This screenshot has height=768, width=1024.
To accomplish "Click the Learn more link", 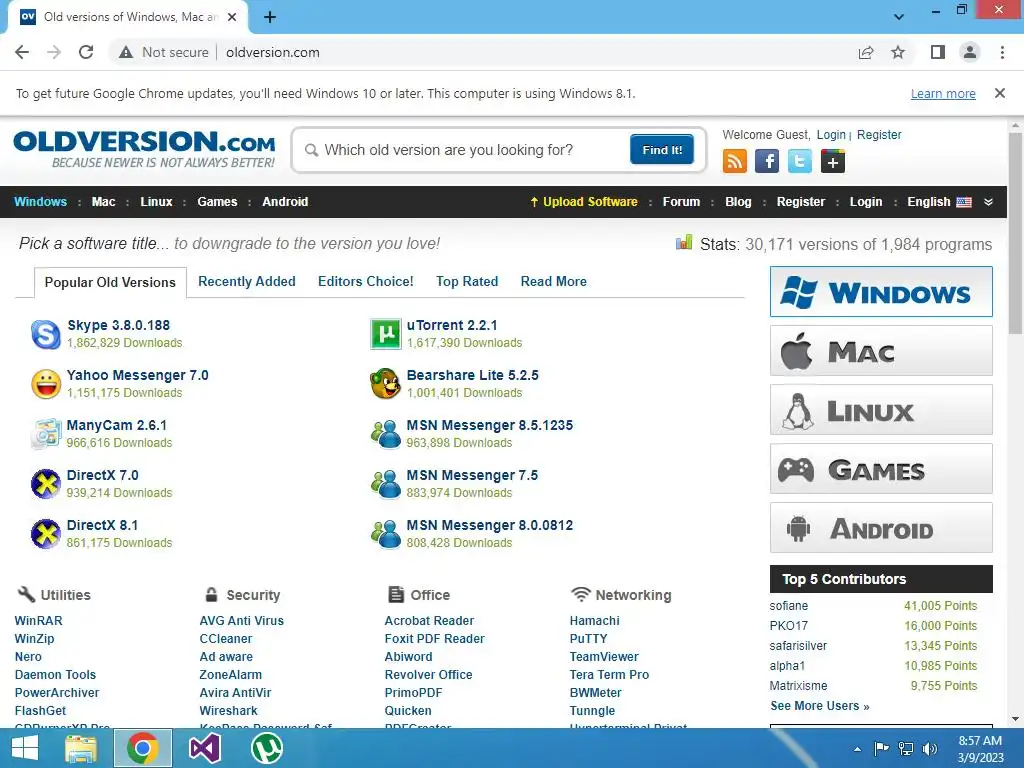I will point(943,93).
